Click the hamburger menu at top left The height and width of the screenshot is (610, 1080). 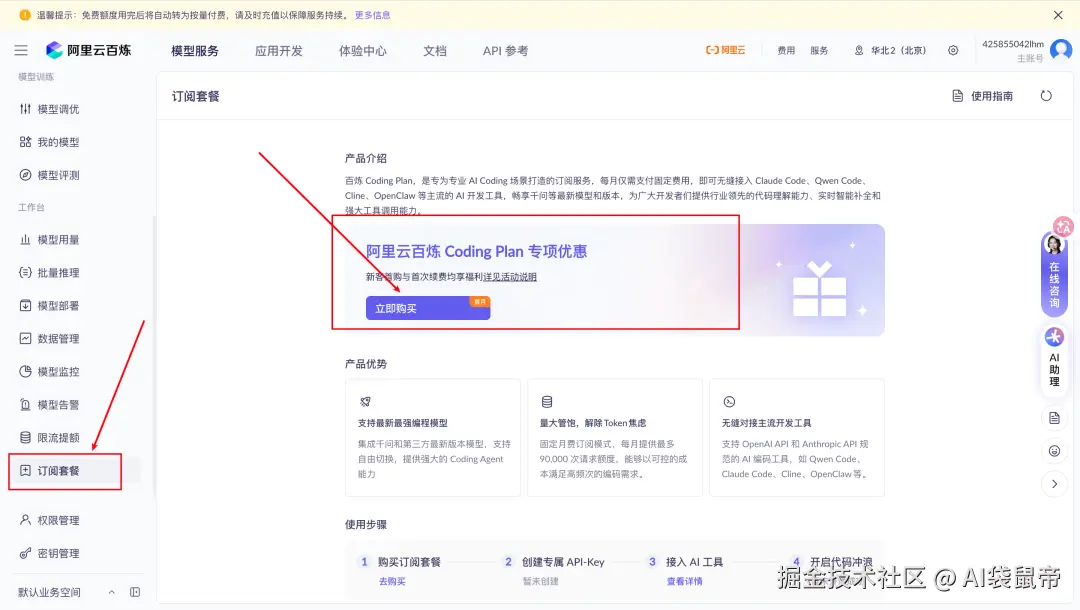[x=21, y=49]
